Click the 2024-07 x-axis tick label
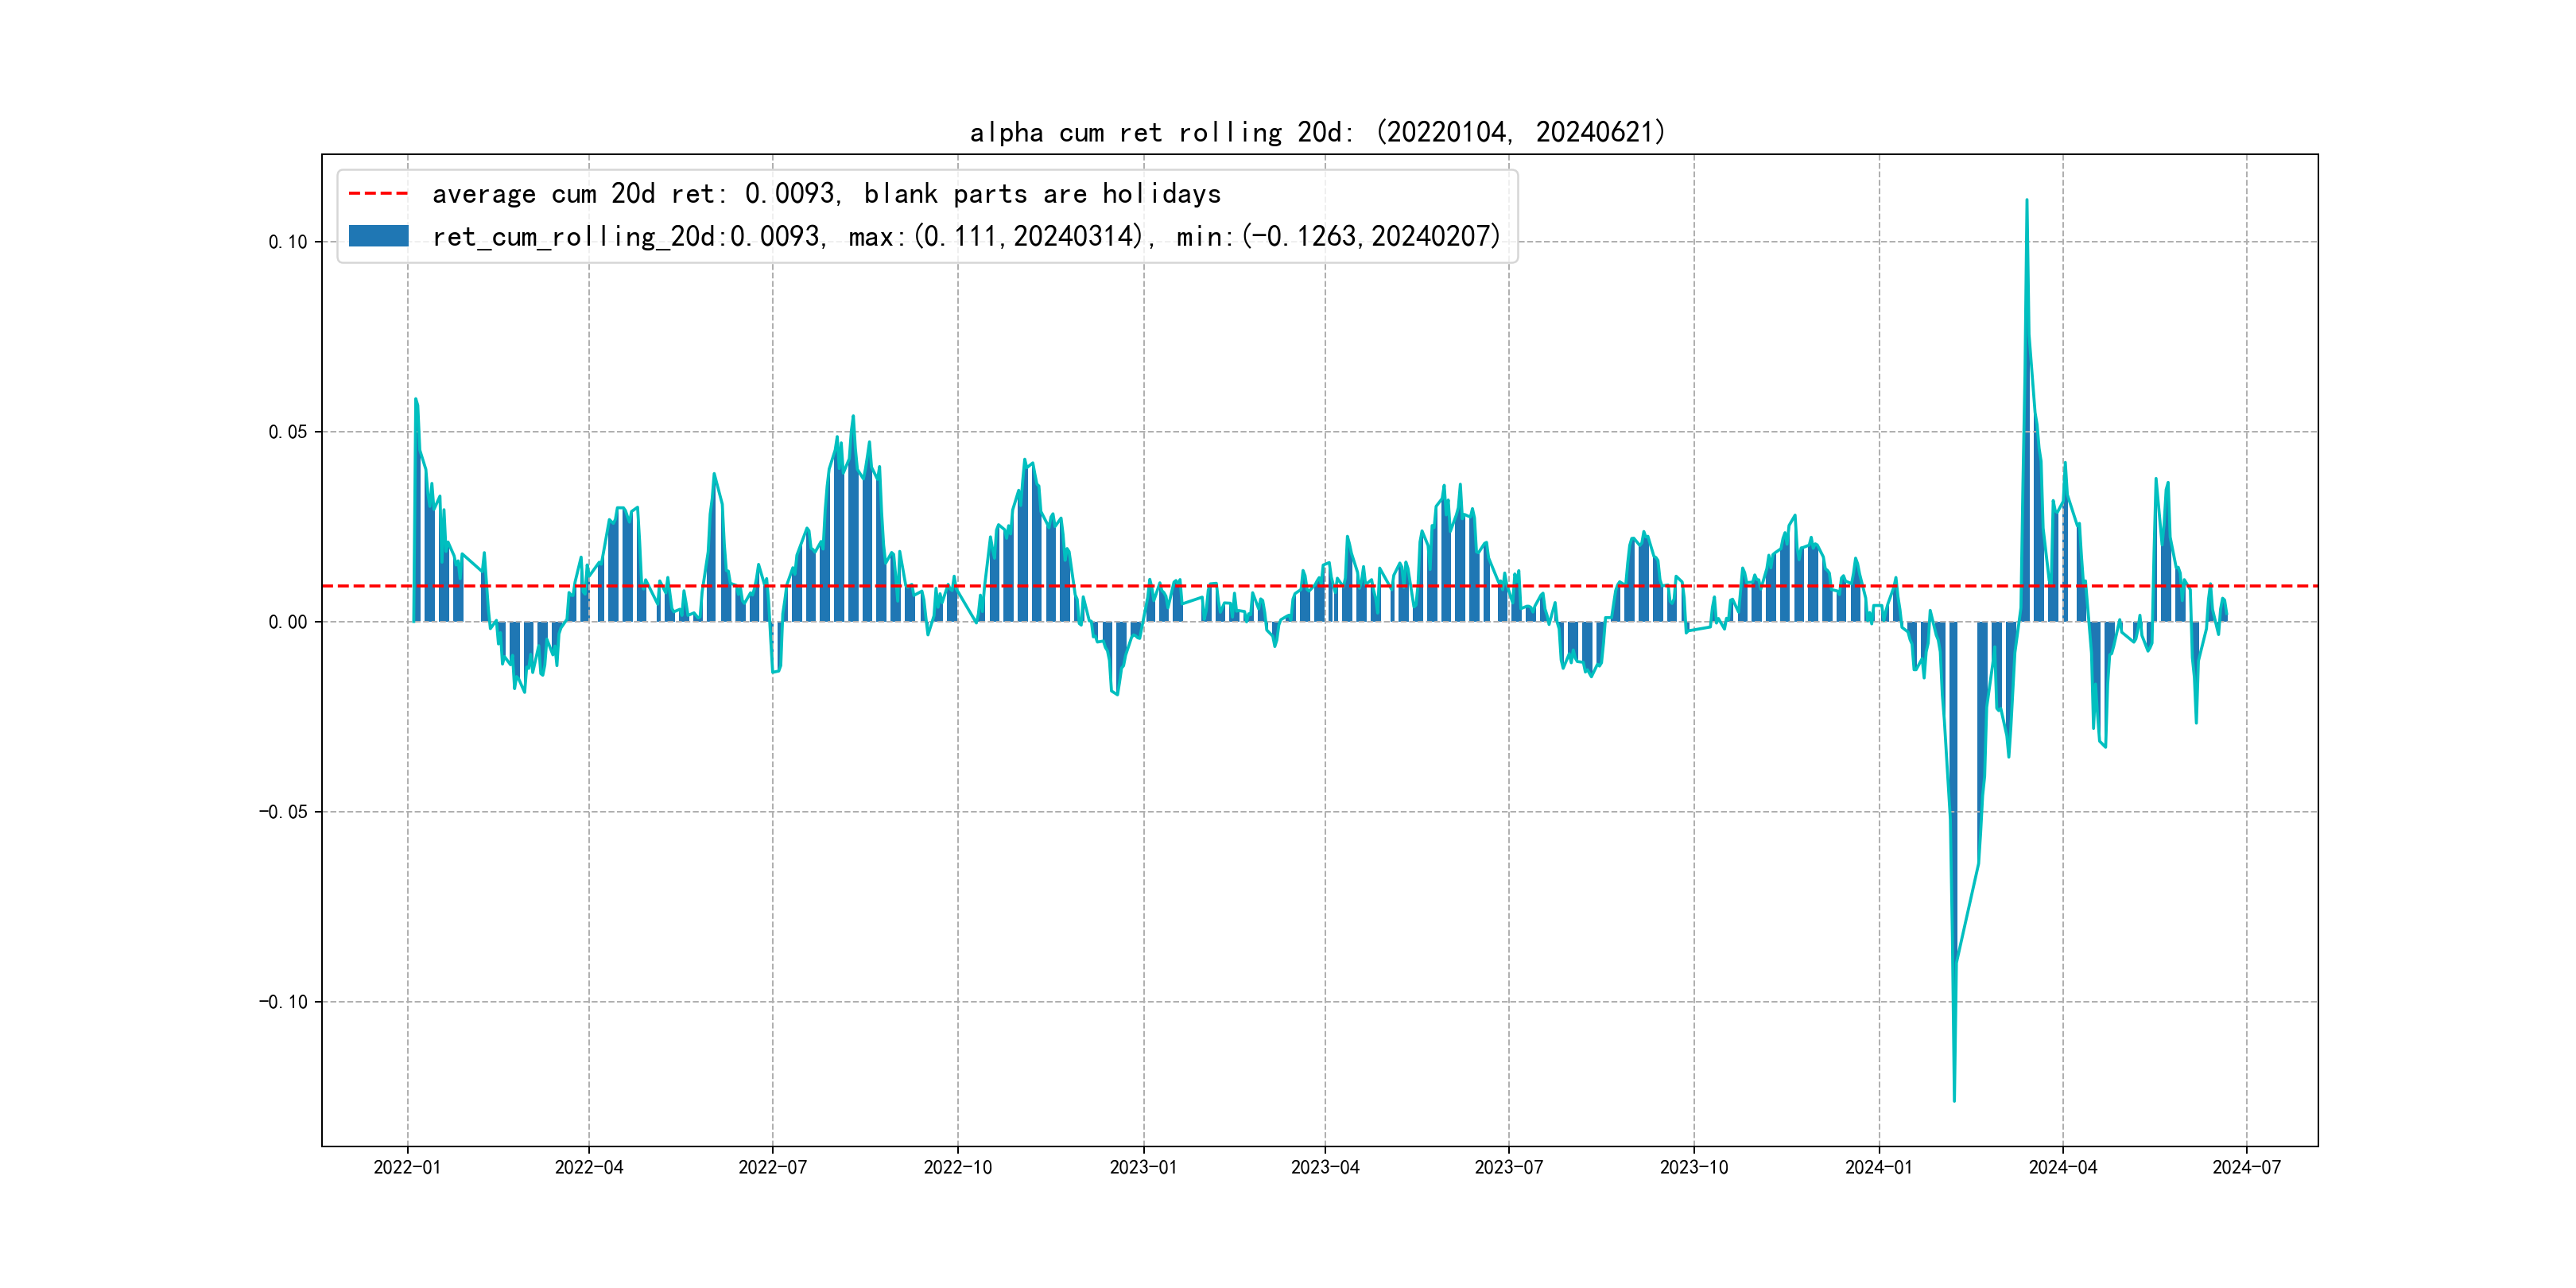 click(2246, 1167)
